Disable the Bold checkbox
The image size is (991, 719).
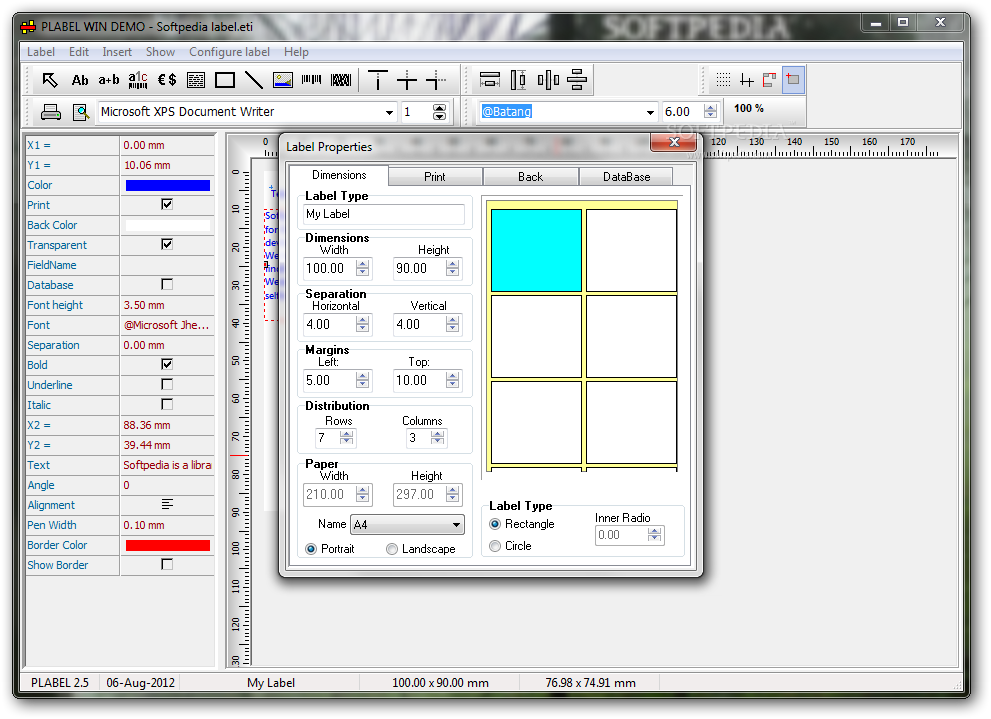click(167, 364)
